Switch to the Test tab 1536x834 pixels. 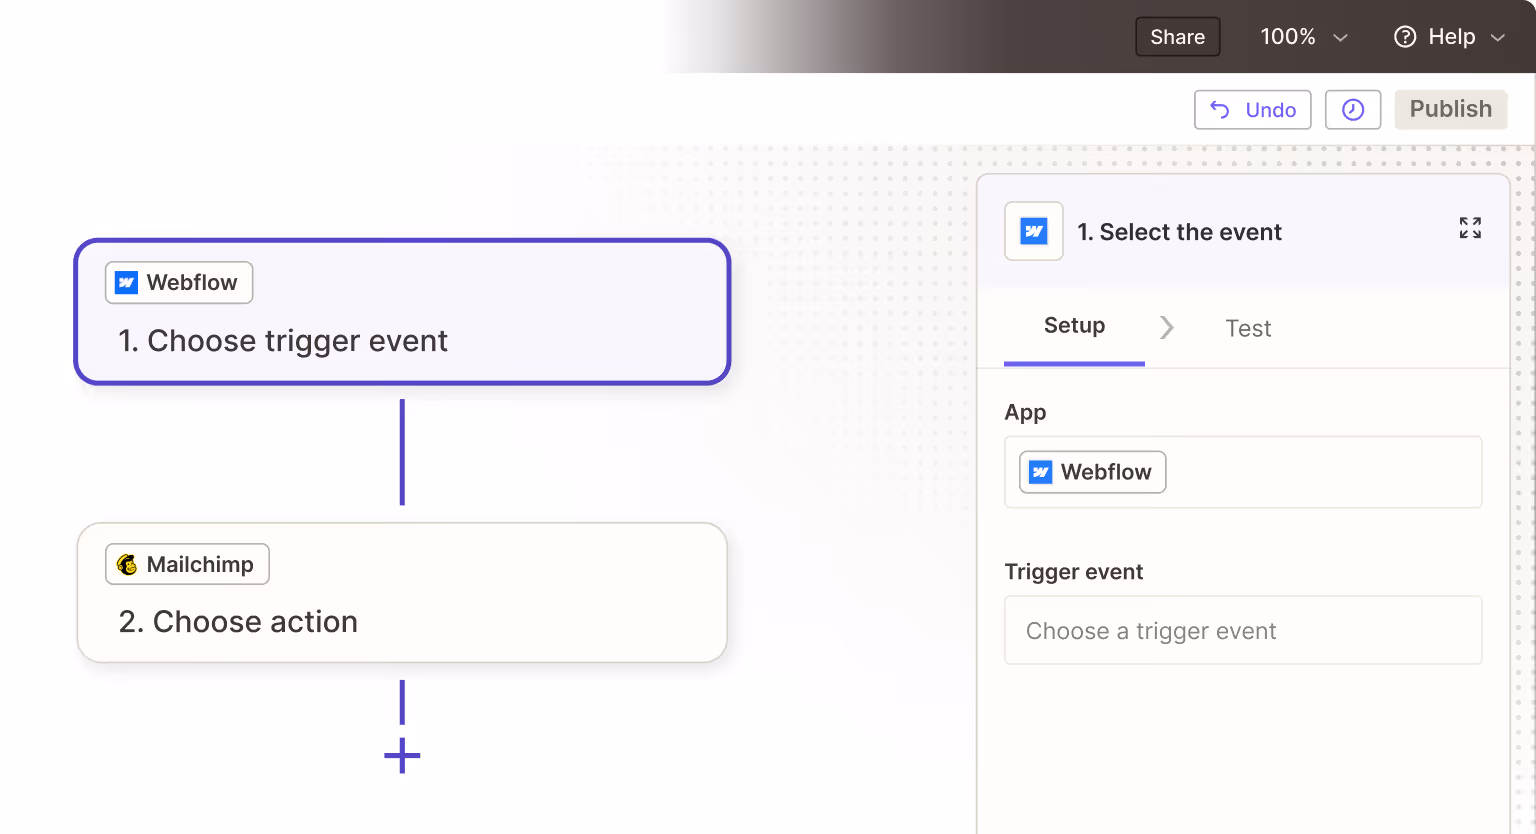pos(1247,327)
